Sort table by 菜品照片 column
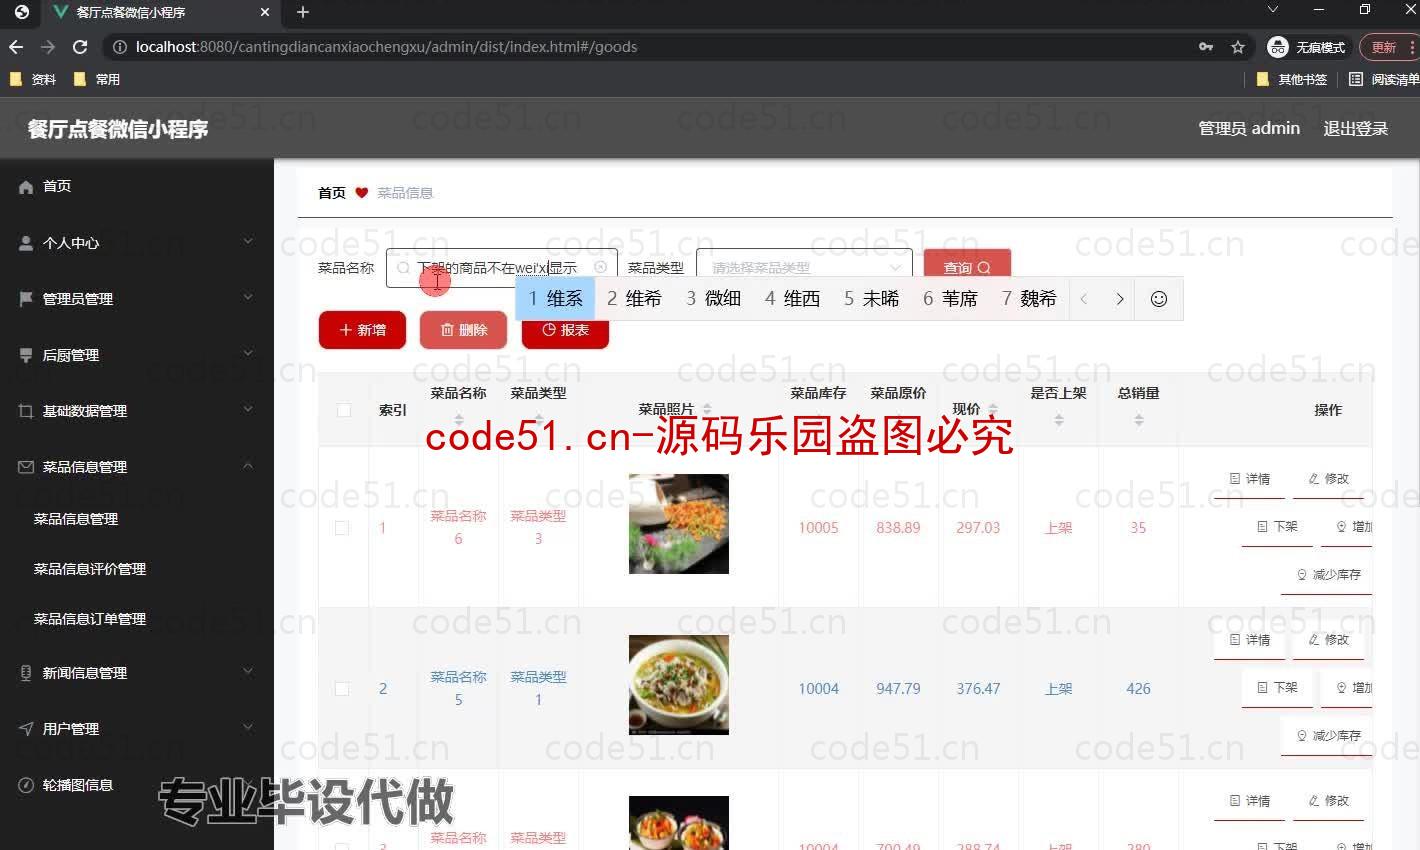Image resolution: width=1420 pixels, height=850 pixels. (x=707, y=410)
